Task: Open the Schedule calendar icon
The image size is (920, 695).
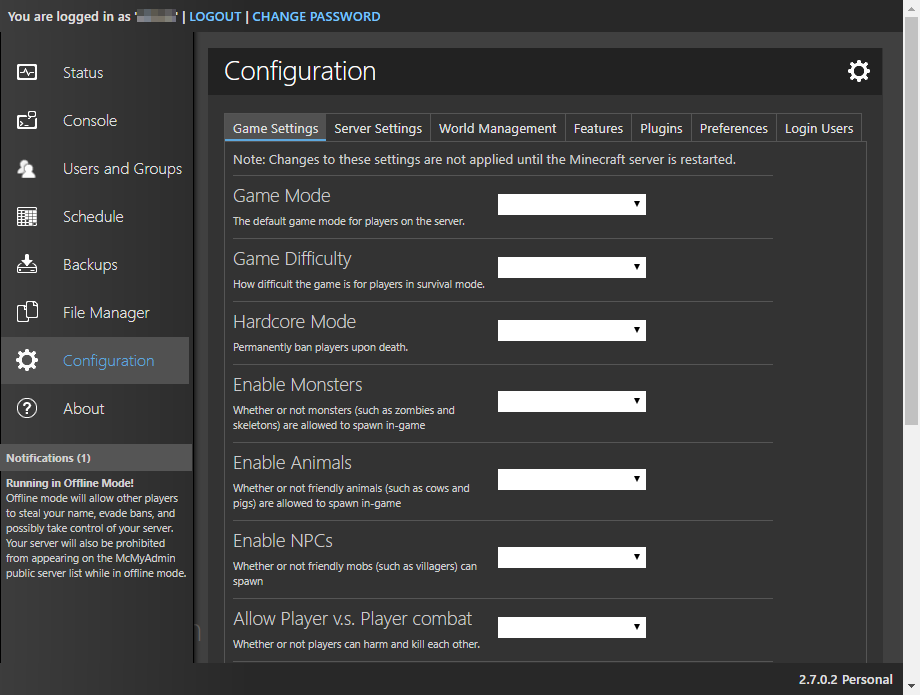Action: pyautogui.click(x=27, y=216)
